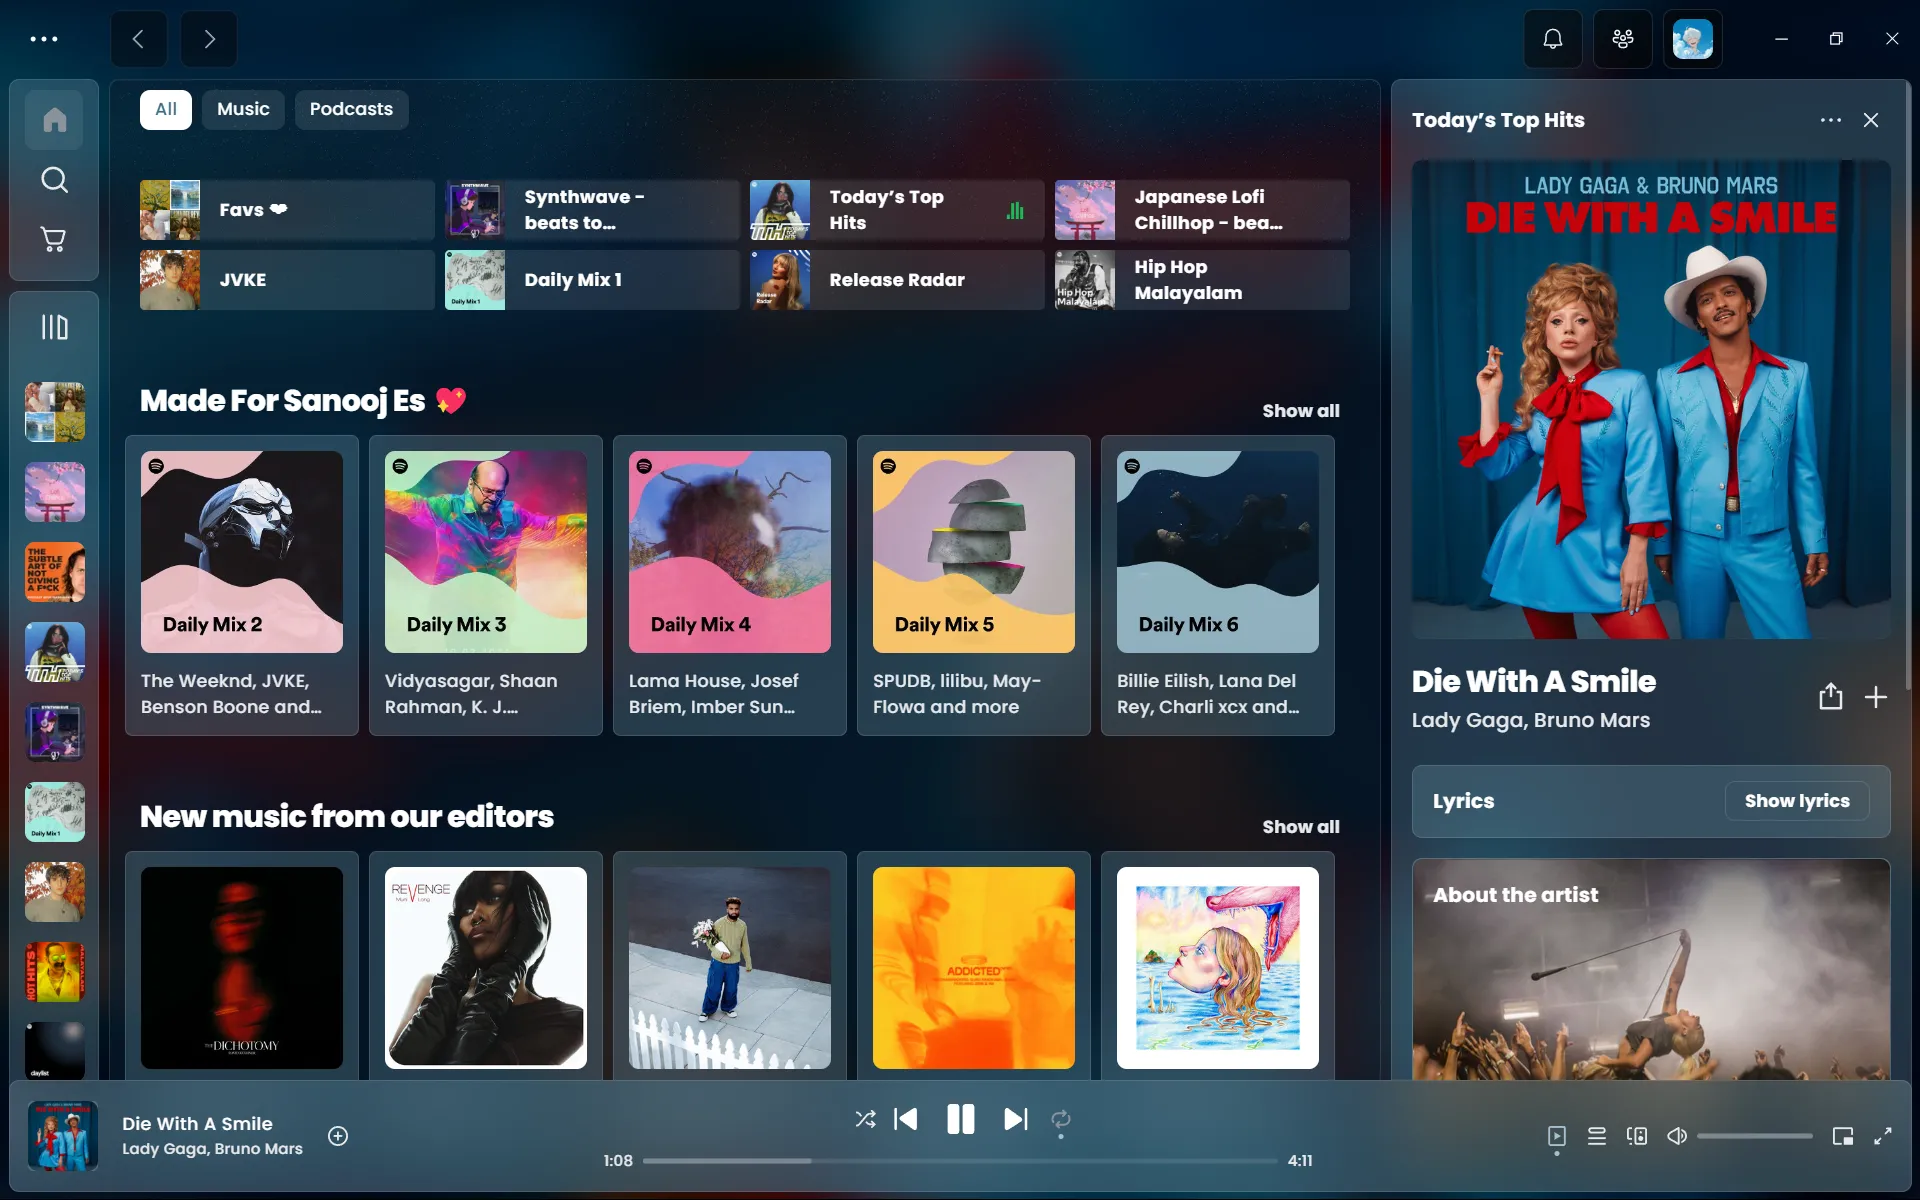
Task: Click the friend activity icon
Action: (x=1621, y=39)
